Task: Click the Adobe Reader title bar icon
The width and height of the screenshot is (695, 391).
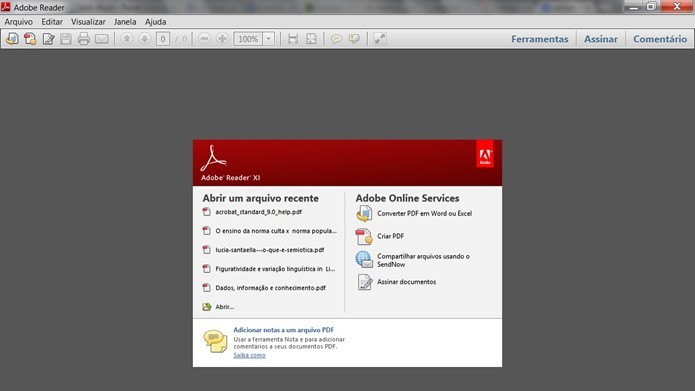Action: pyautogui.click(x=6, y=7)
